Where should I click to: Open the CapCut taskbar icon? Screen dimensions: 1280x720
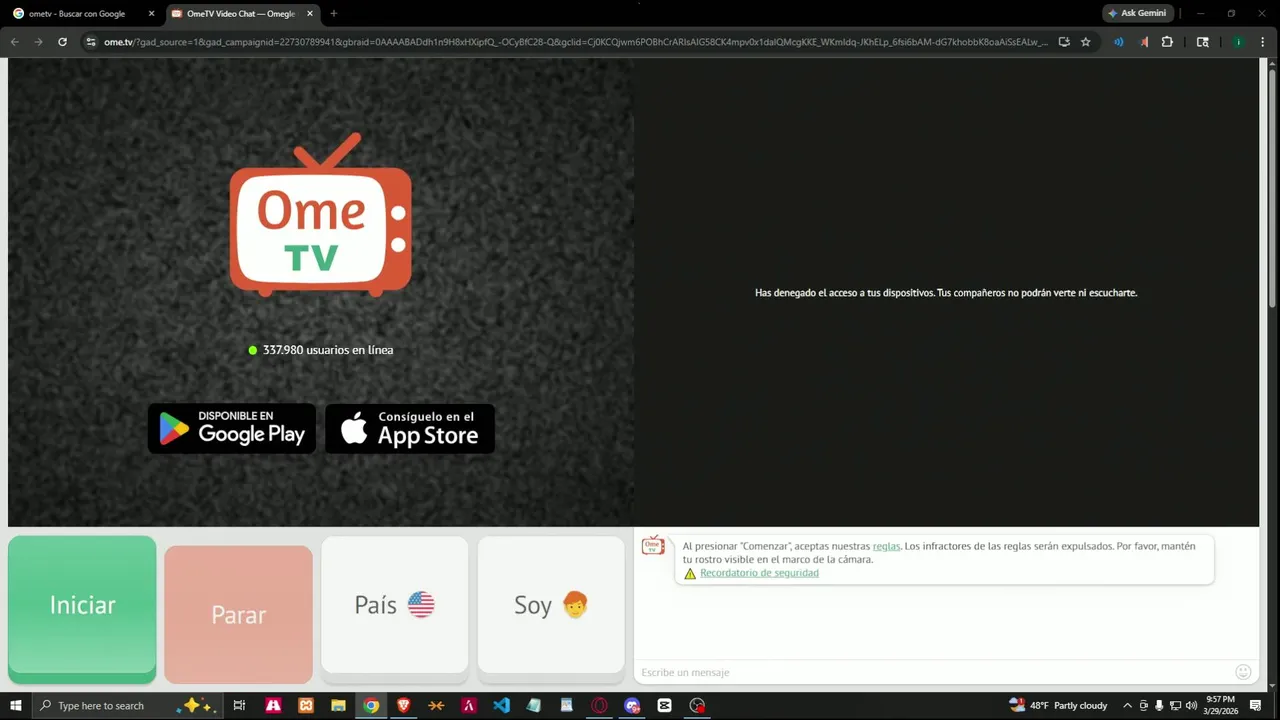pyautogui.click(x=664, y=705)
